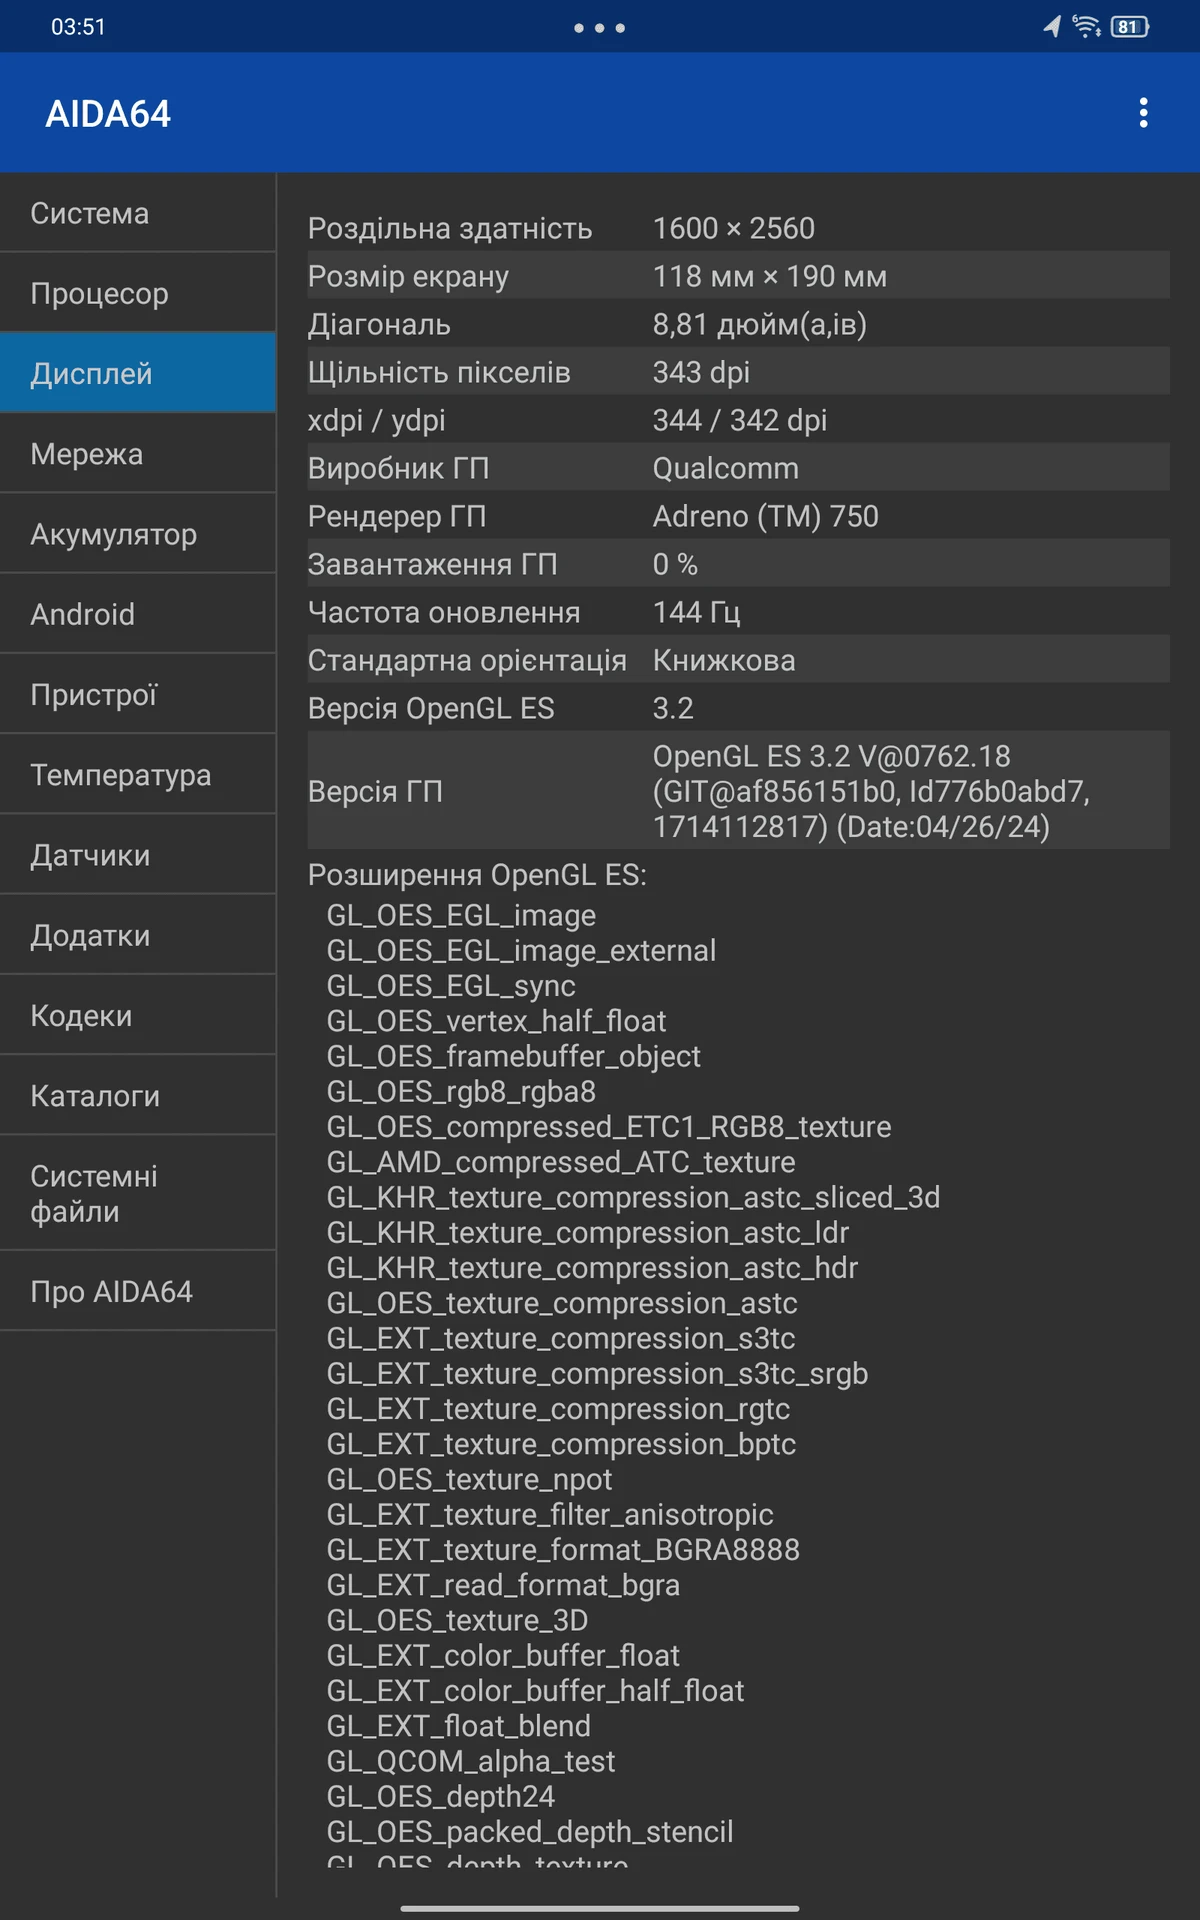Select GL_OES_compressed_ETC1_RGB8_texture extension
The height and width of the screenshot is (1920, 1200).
coord(609,1126)
